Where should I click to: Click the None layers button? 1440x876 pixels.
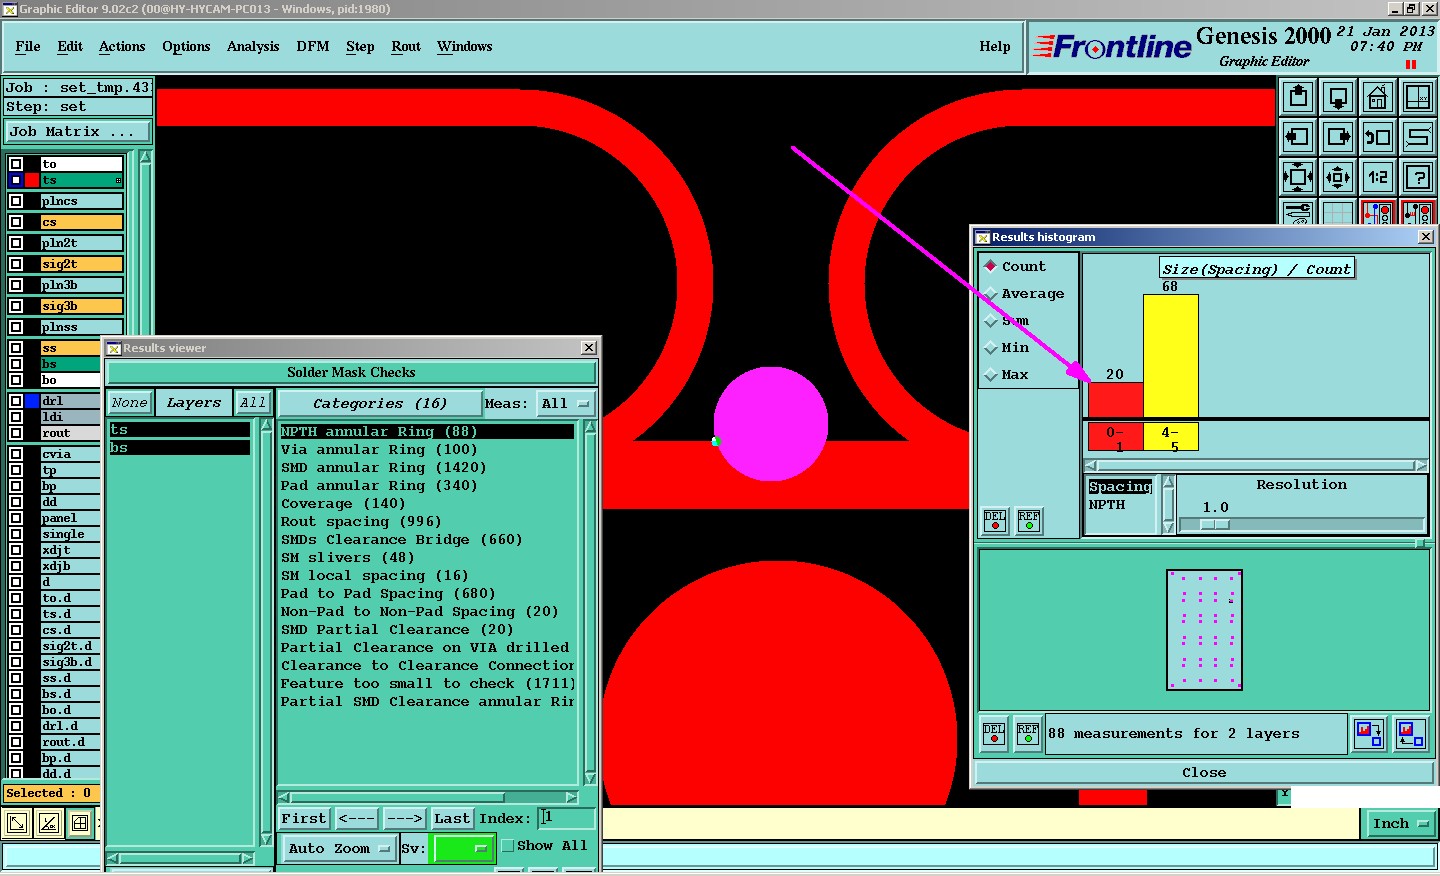tap(130, 403)
